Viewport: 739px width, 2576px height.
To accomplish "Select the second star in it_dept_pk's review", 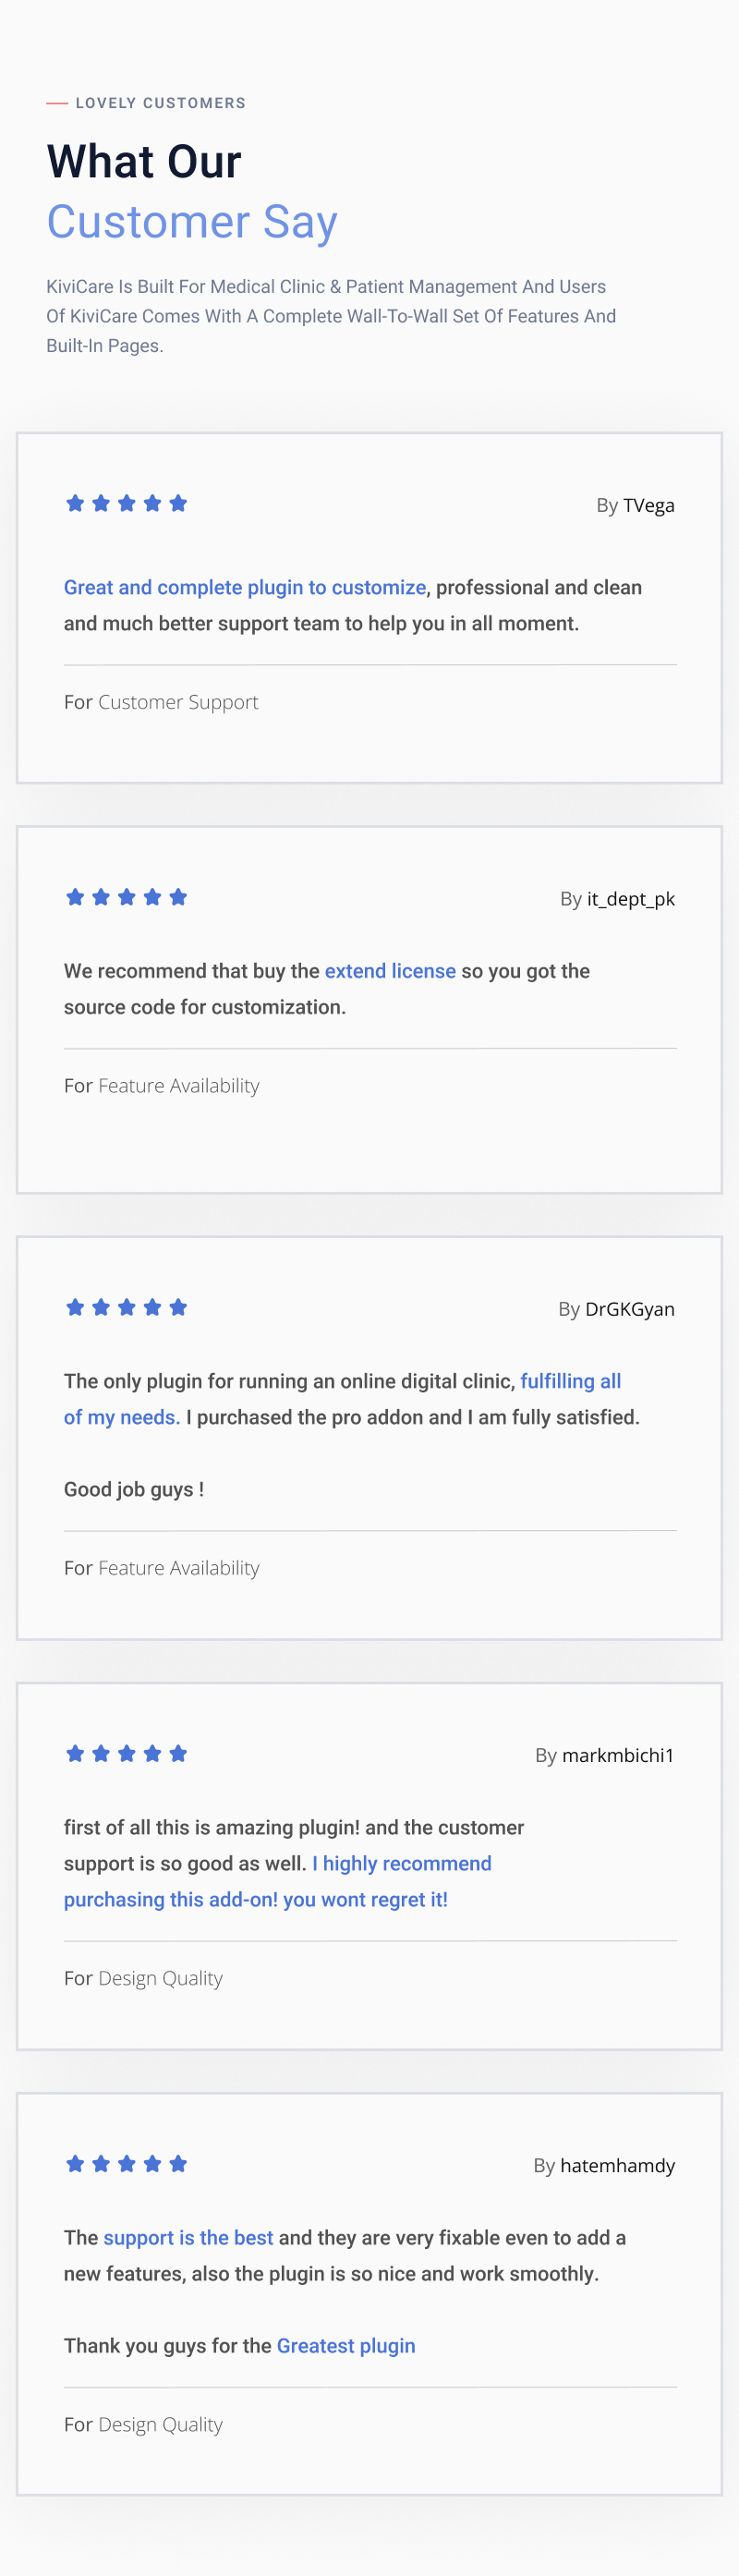I will click(x=101, y=897).
